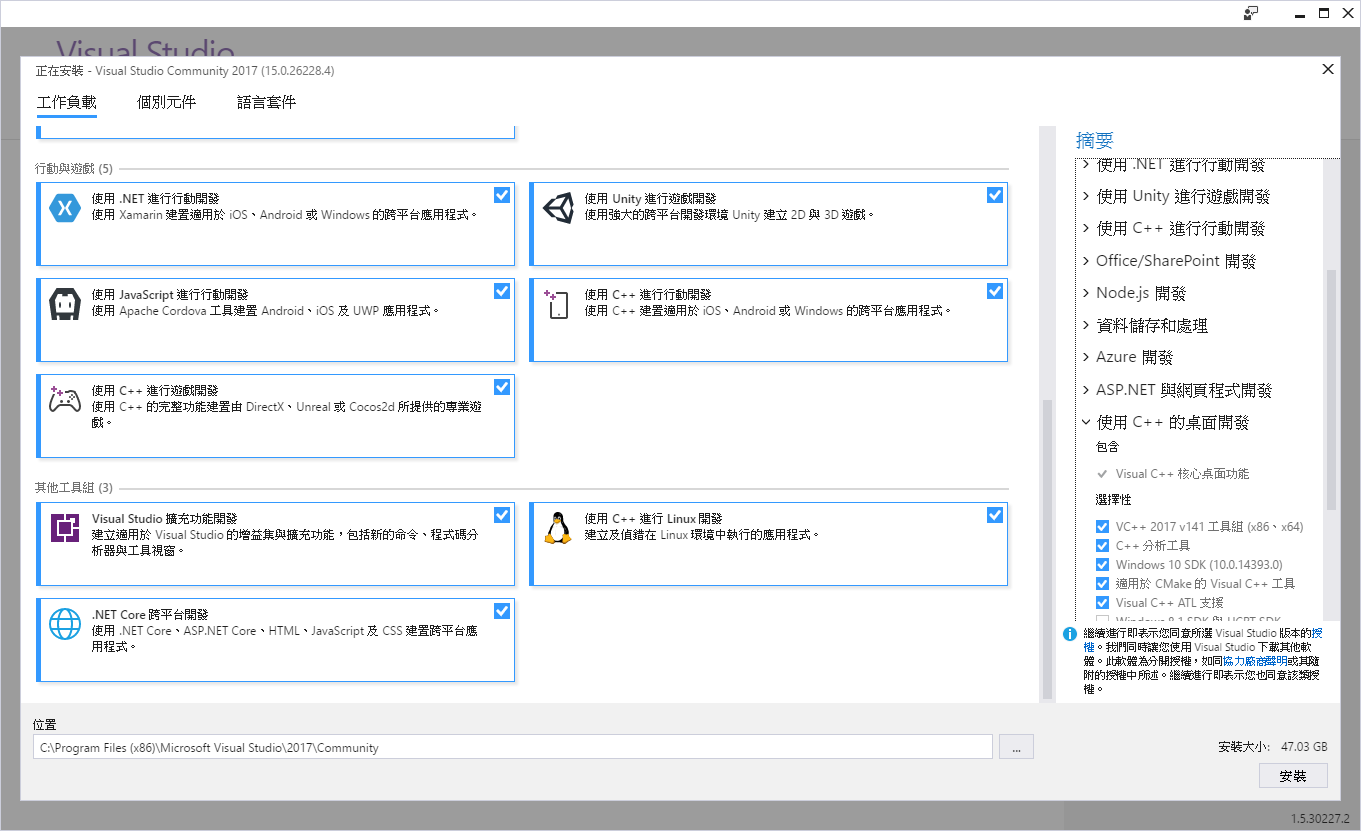Click the 安裝 button
This screenshot has width=1361, height=831.
tap(1293, 776)
